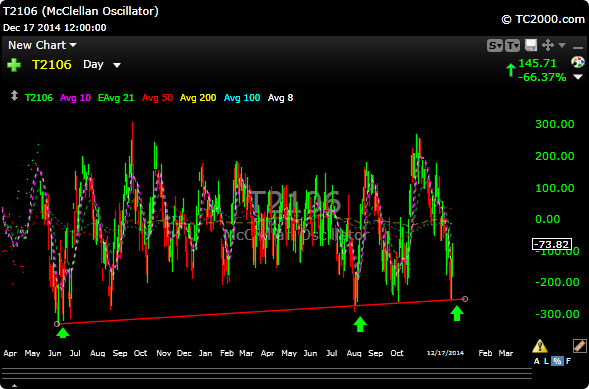This screenshot has width=589, height=389.
Task: Select the red trendline's left end handle
Action: pyautogui.click(x=57, y=324)
